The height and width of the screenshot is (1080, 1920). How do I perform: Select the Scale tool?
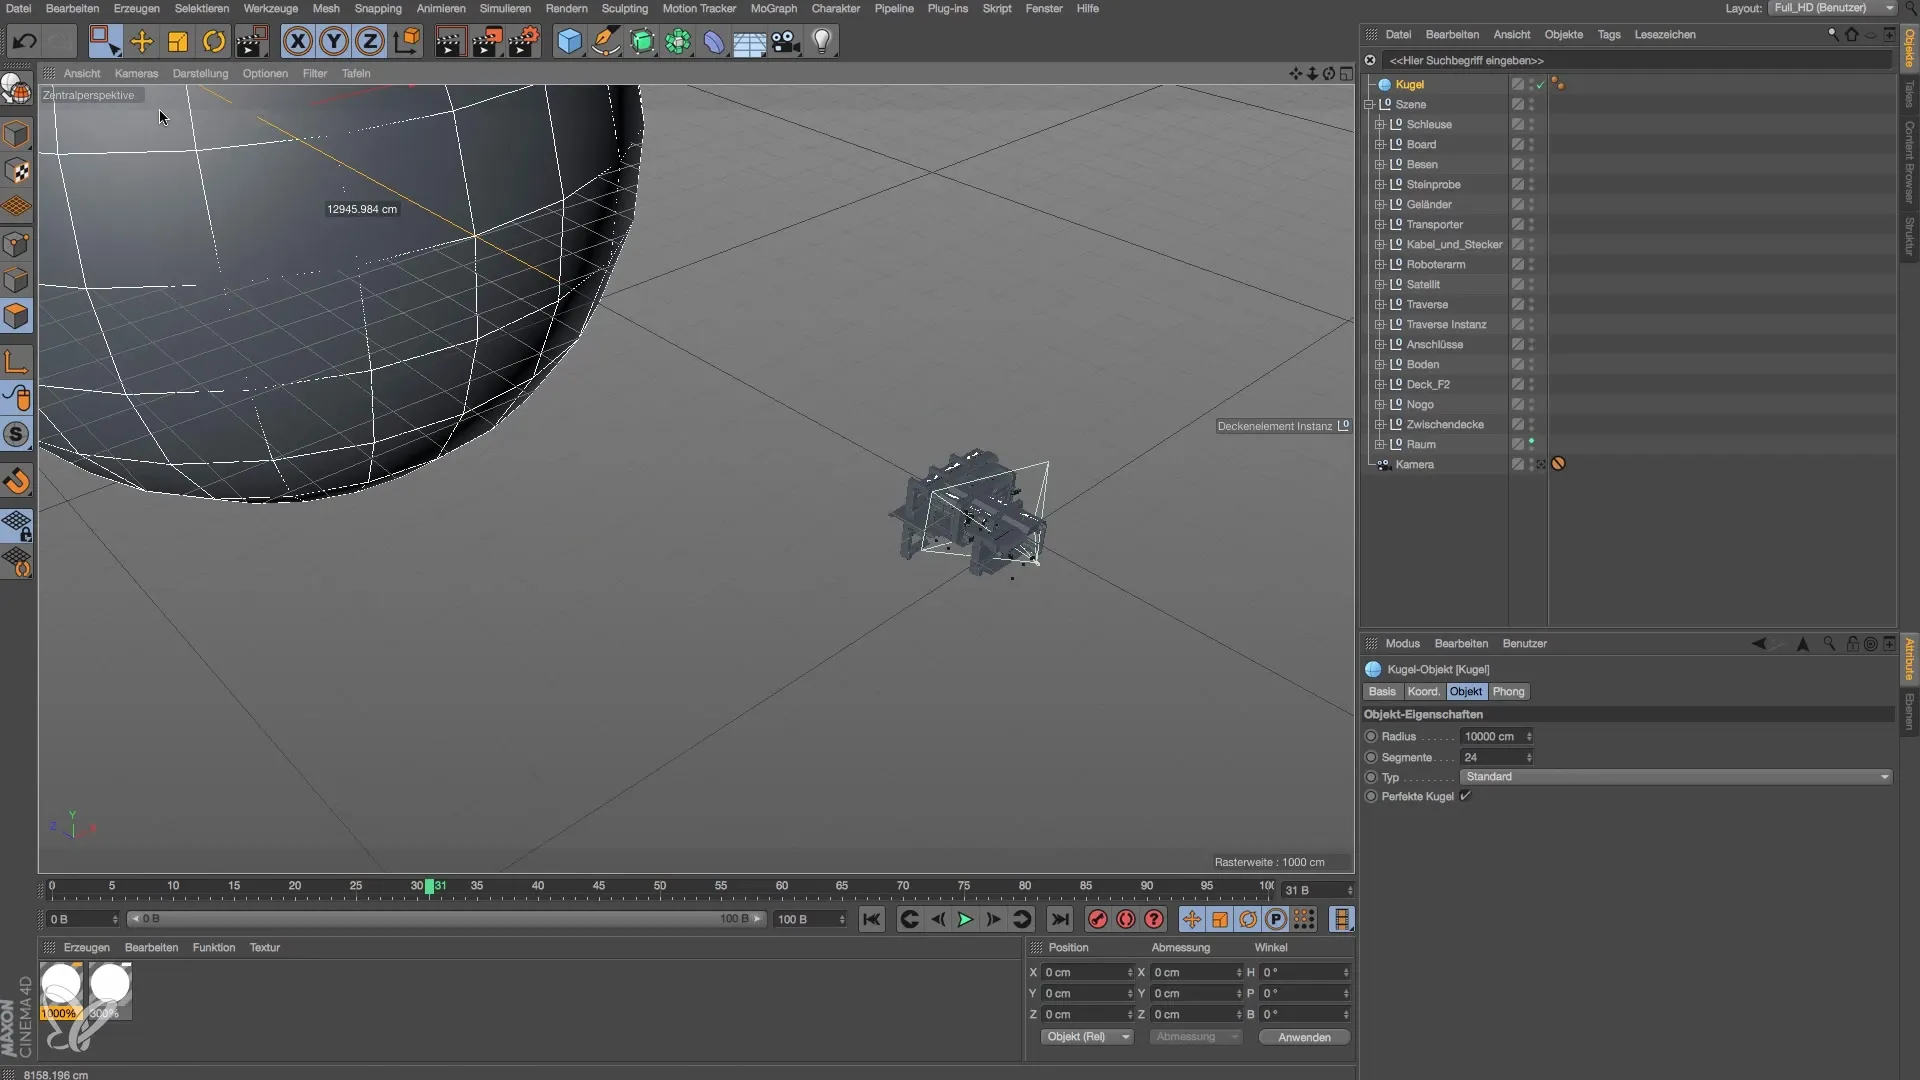point(178,41)
